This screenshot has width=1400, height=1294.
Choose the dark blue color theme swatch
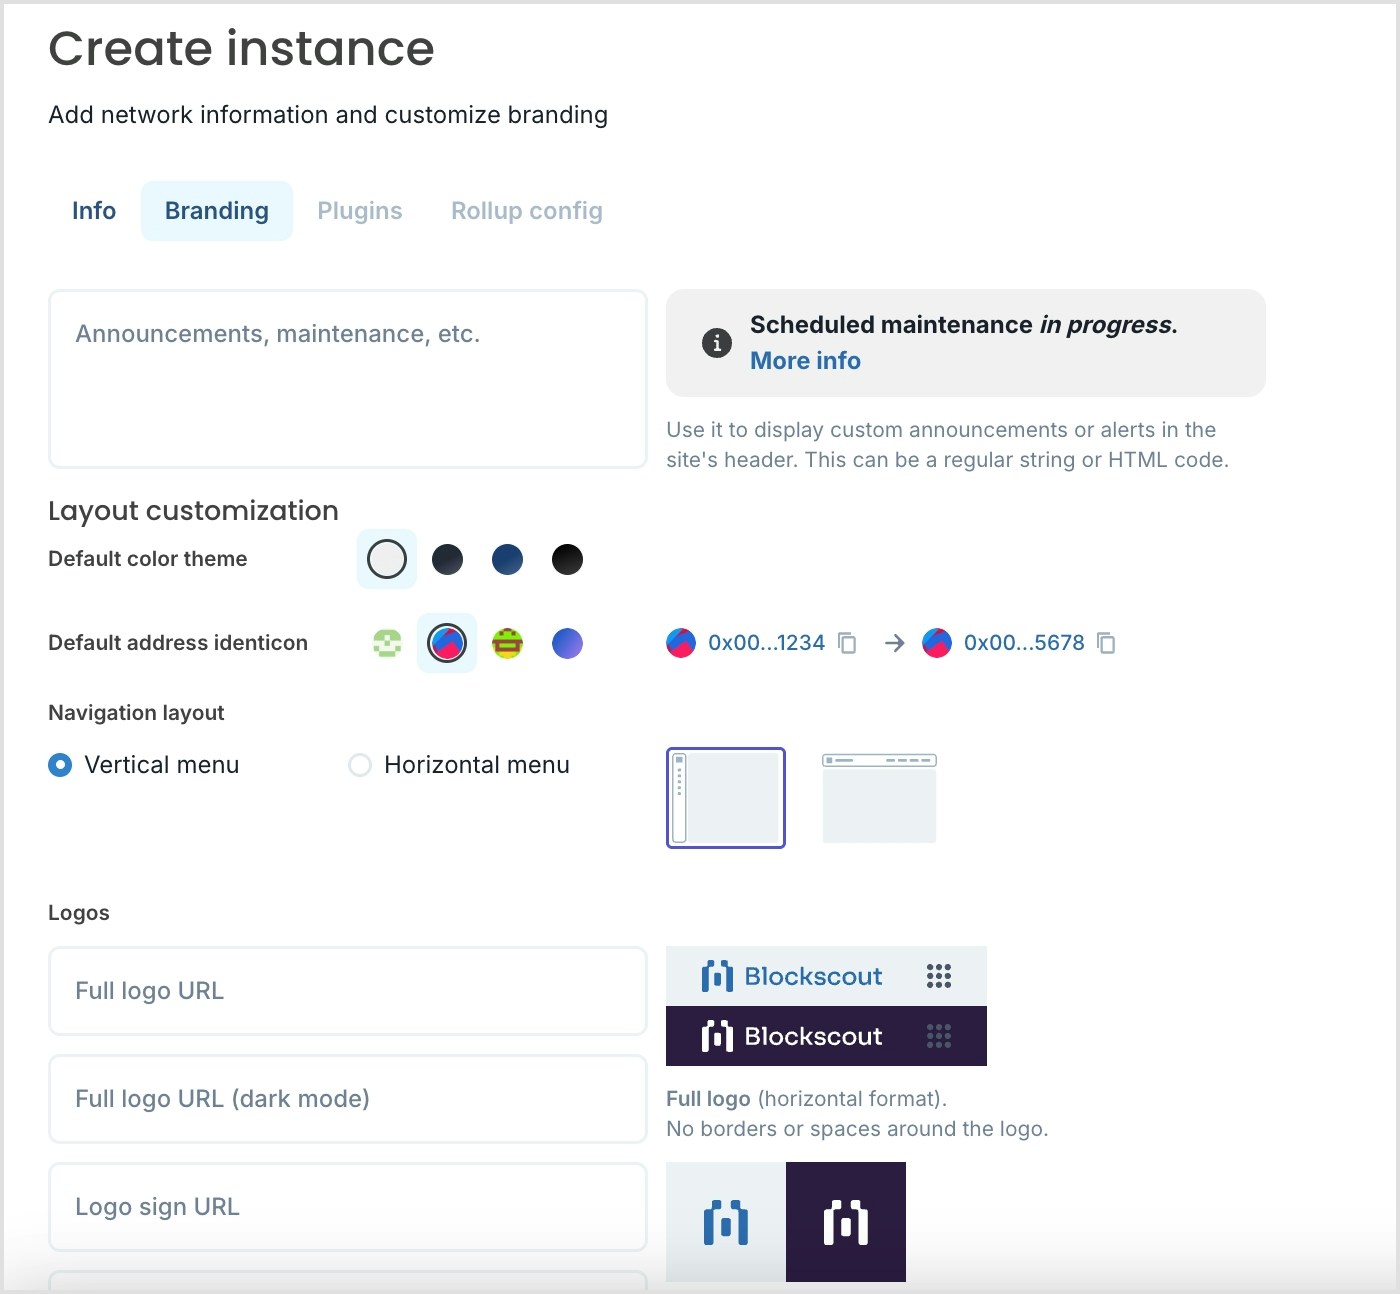pyautogui.click(x=507, y=559)
